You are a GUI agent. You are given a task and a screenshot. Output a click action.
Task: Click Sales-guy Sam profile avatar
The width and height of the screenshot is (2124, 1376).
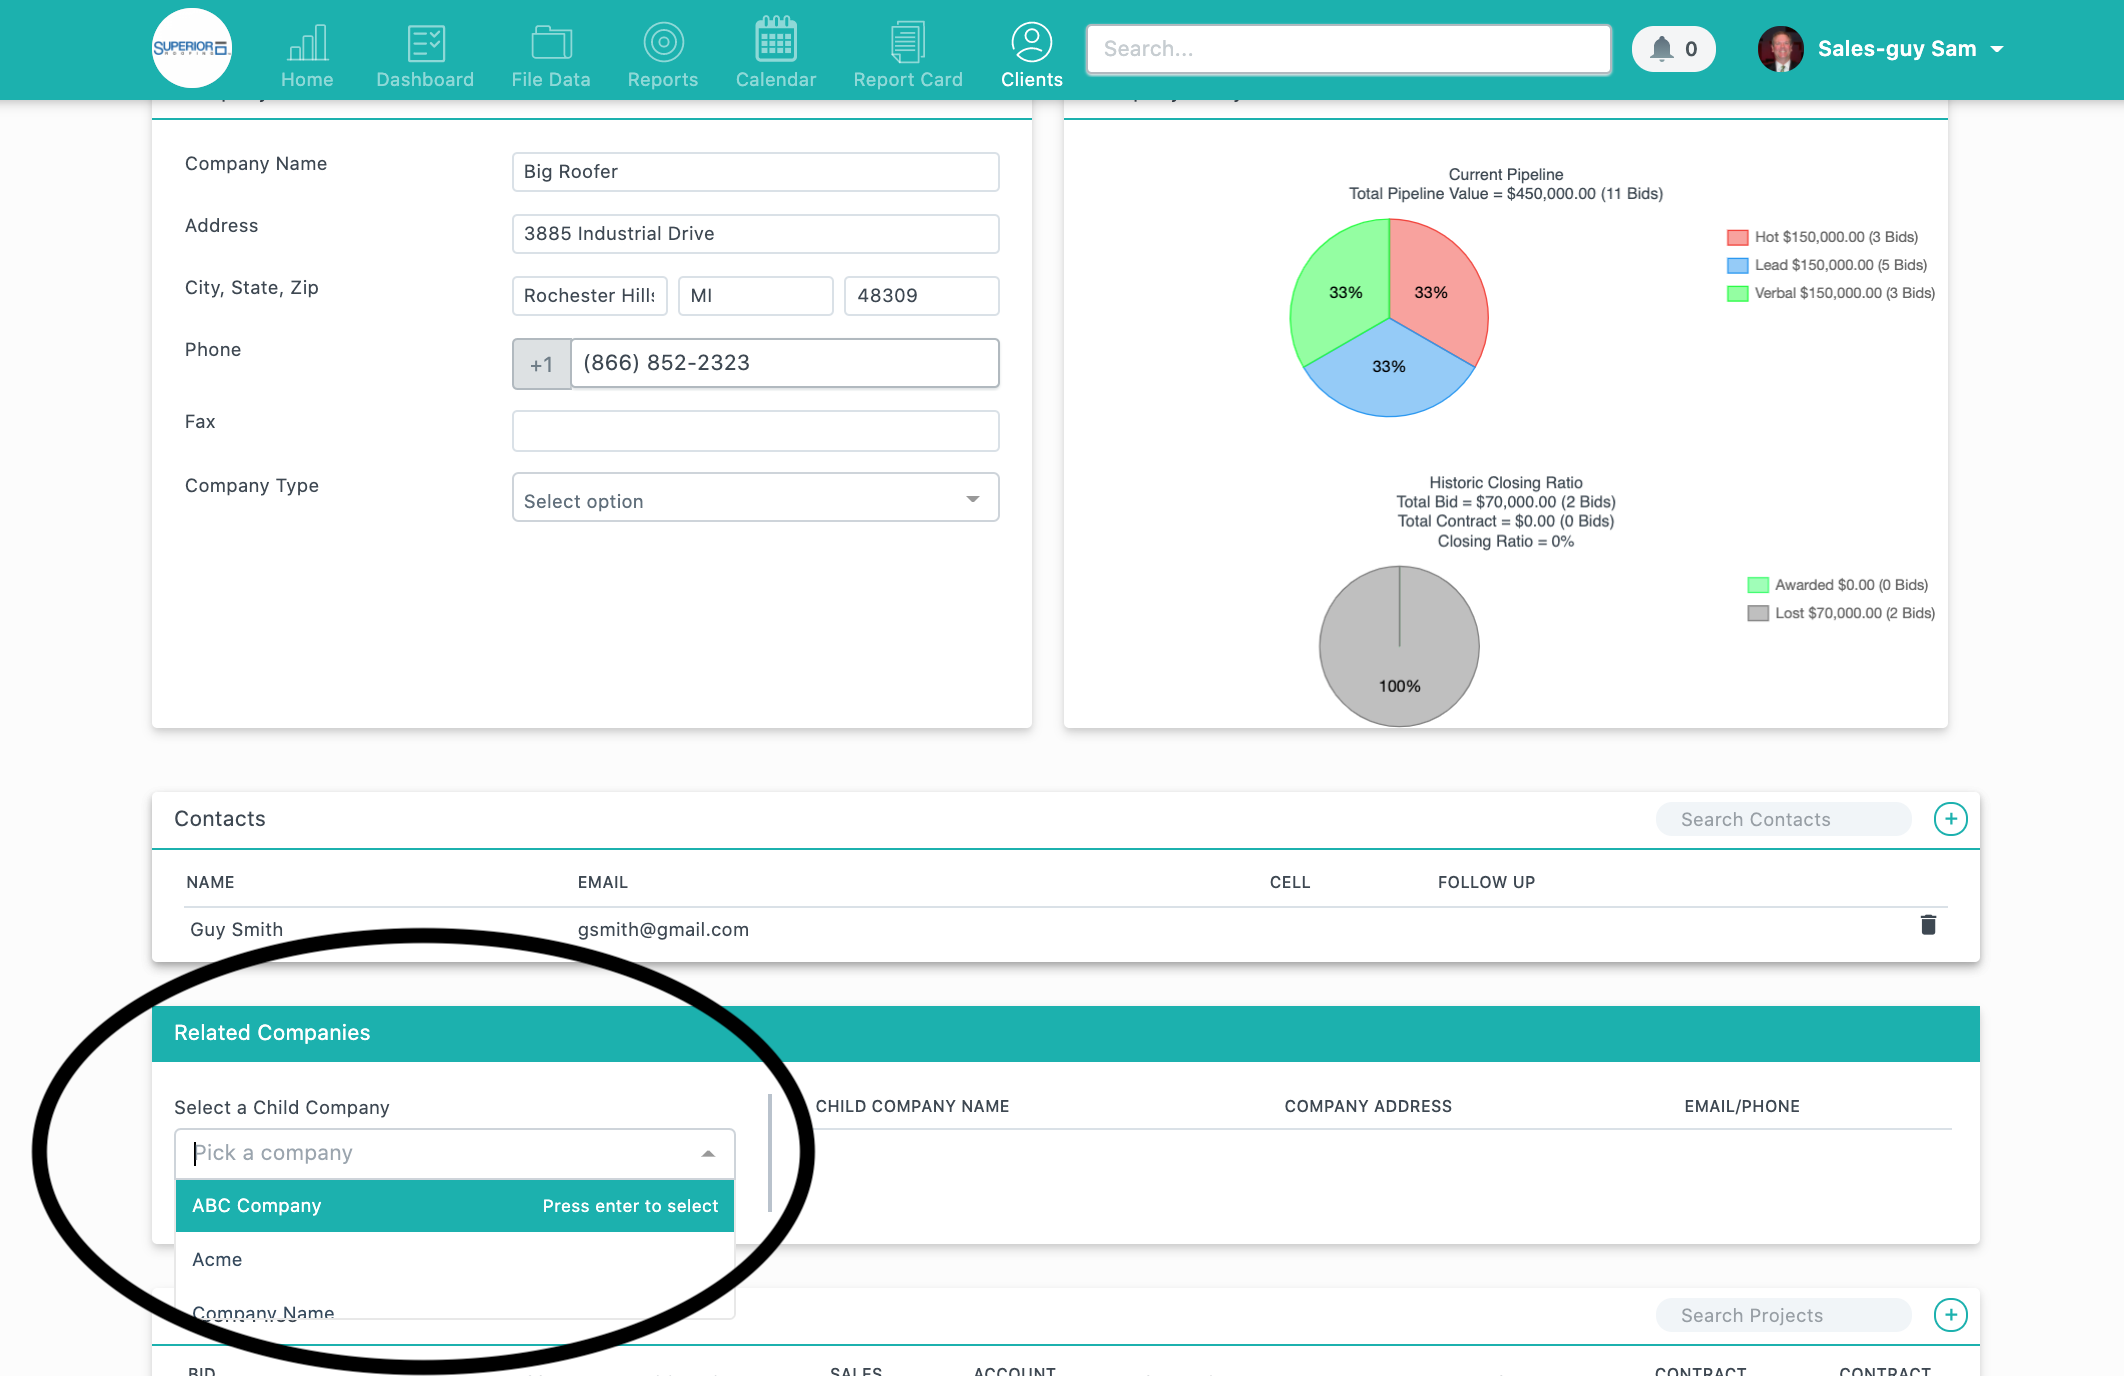click(1781, 49)
